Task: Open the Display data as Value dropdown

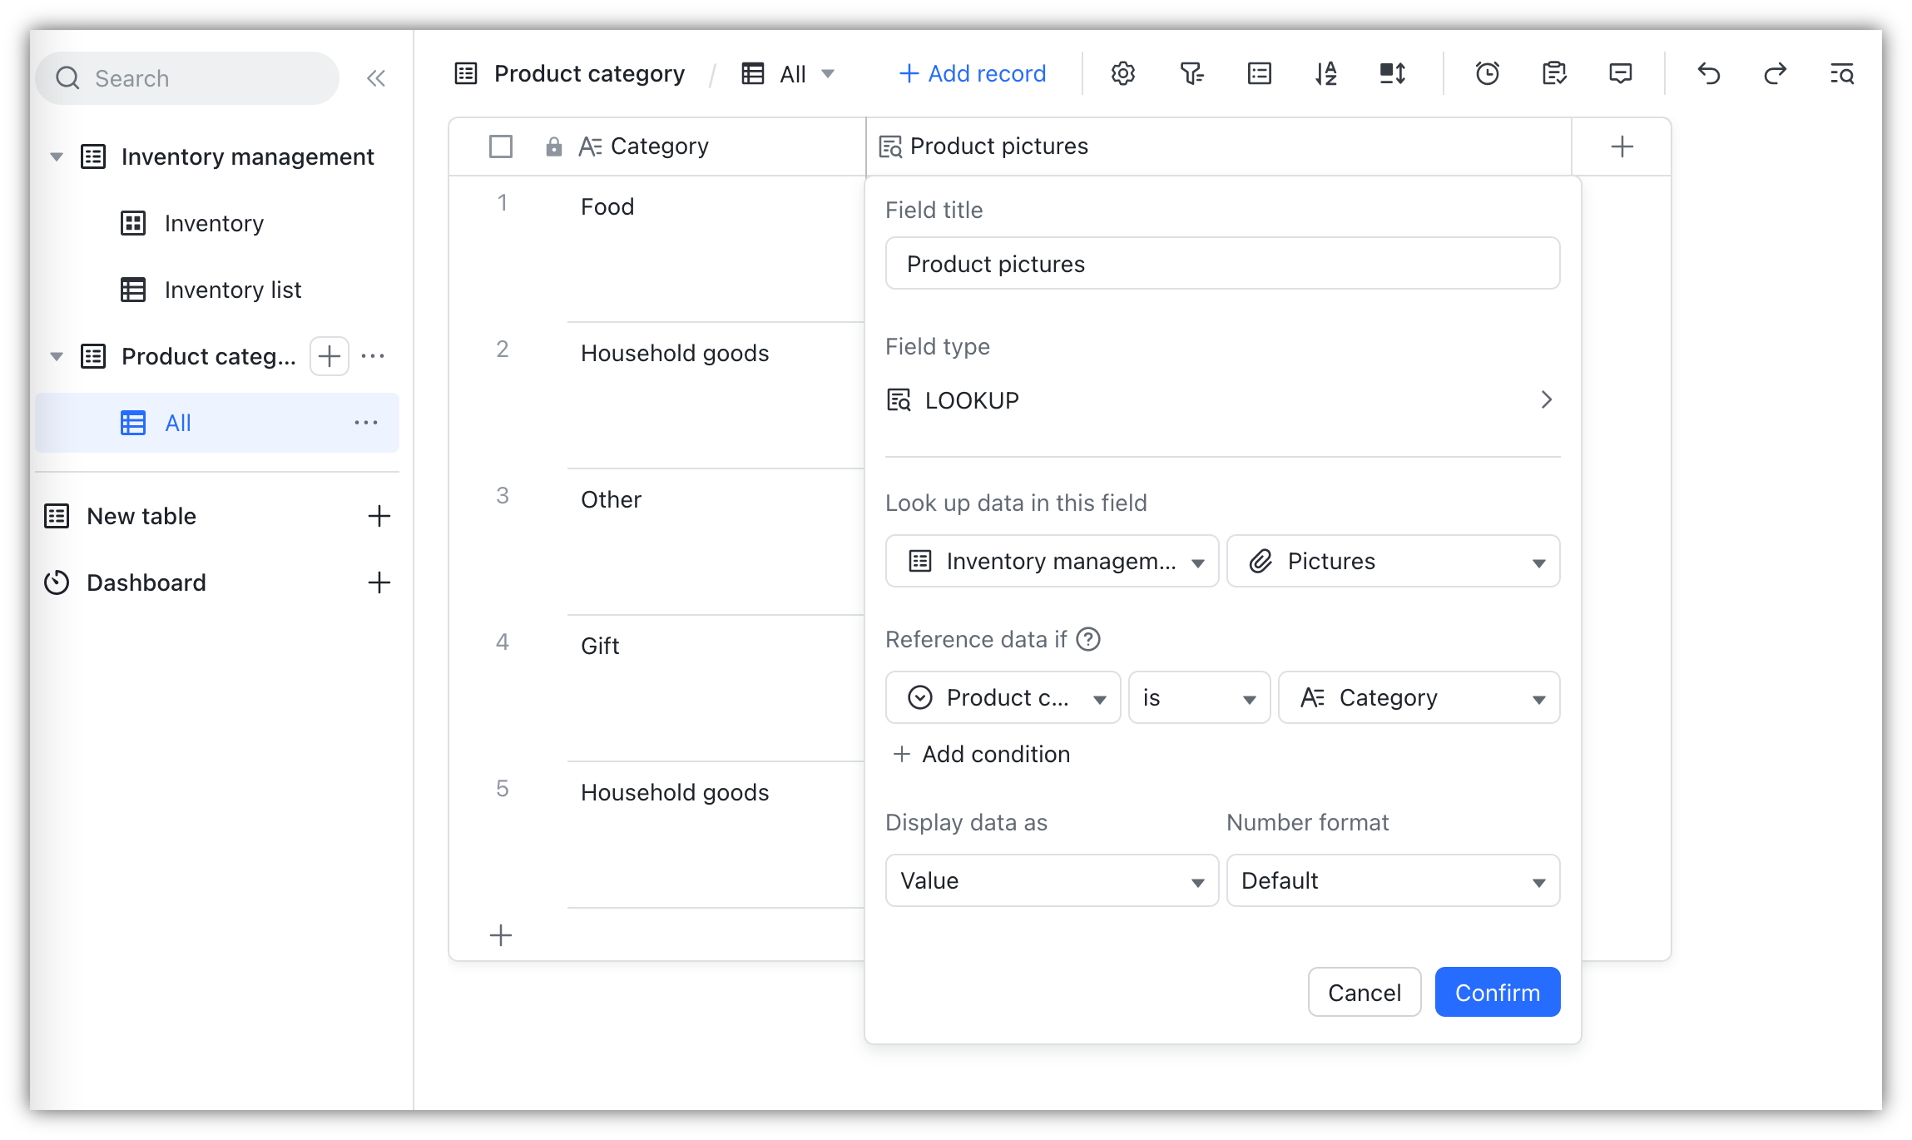Action: (1050, 880)
